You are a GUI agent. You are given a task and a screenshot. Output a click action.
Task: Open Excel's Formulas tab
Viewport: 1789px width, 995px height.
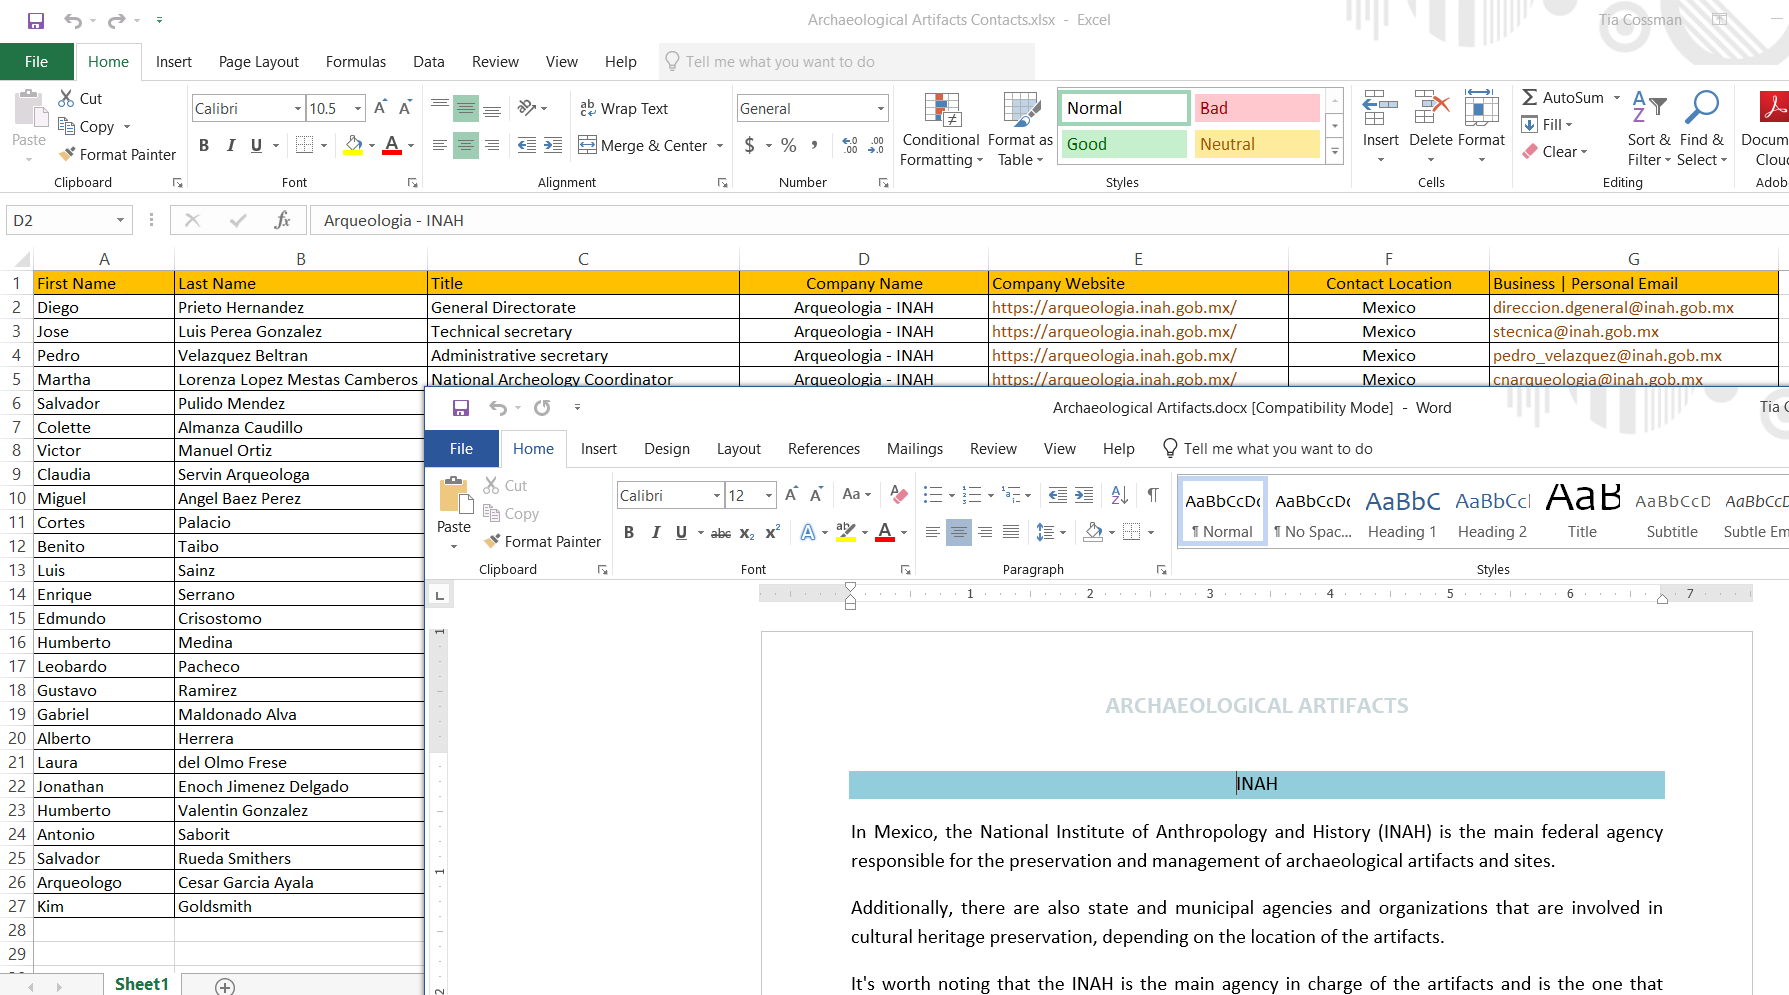point(356,62)
